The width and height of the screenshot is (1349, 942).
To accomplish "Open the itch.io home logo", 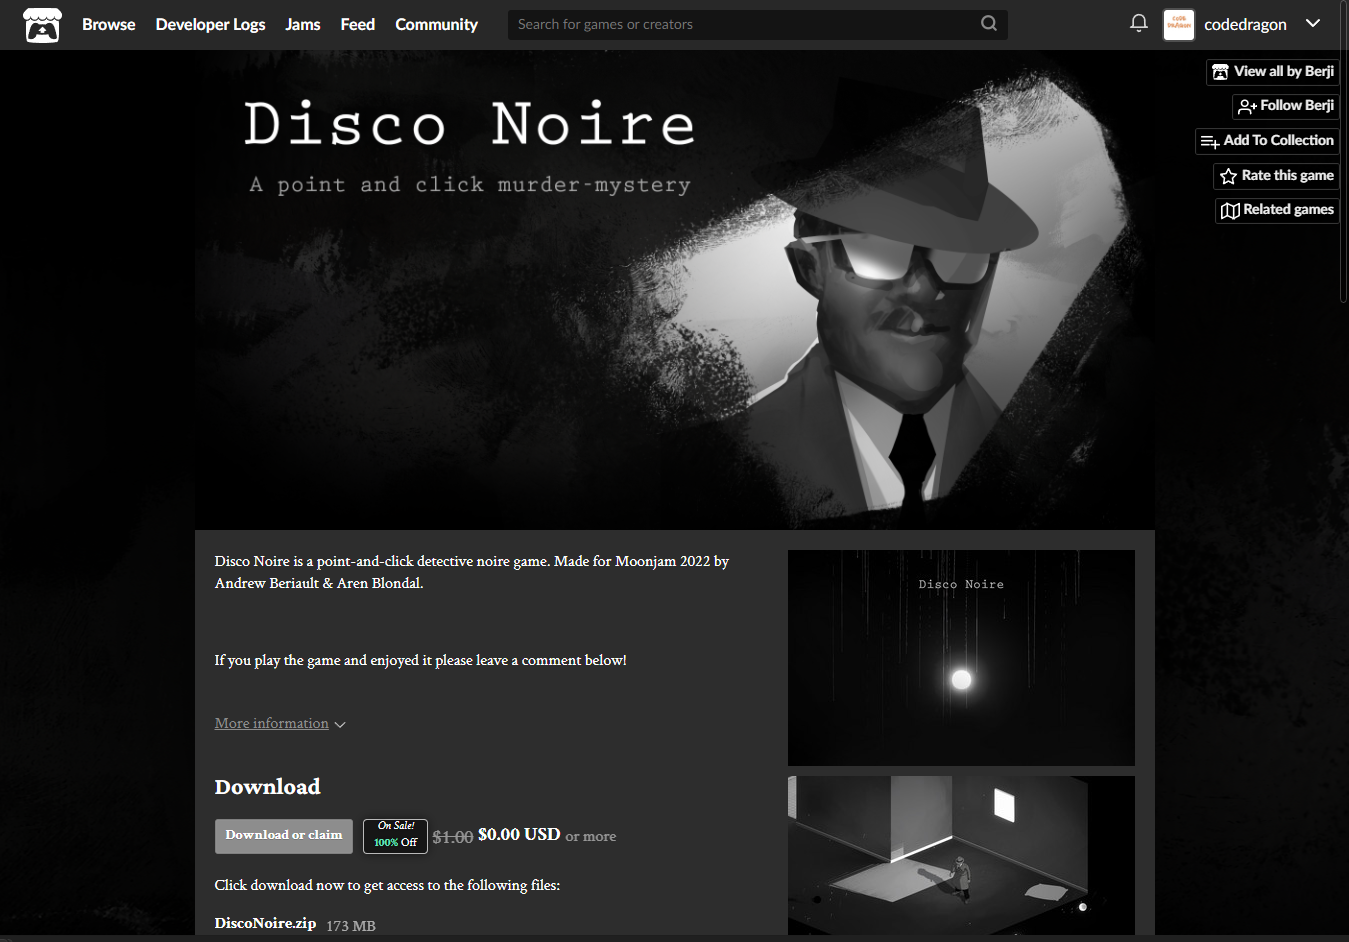I will click(x=42, y=25).
